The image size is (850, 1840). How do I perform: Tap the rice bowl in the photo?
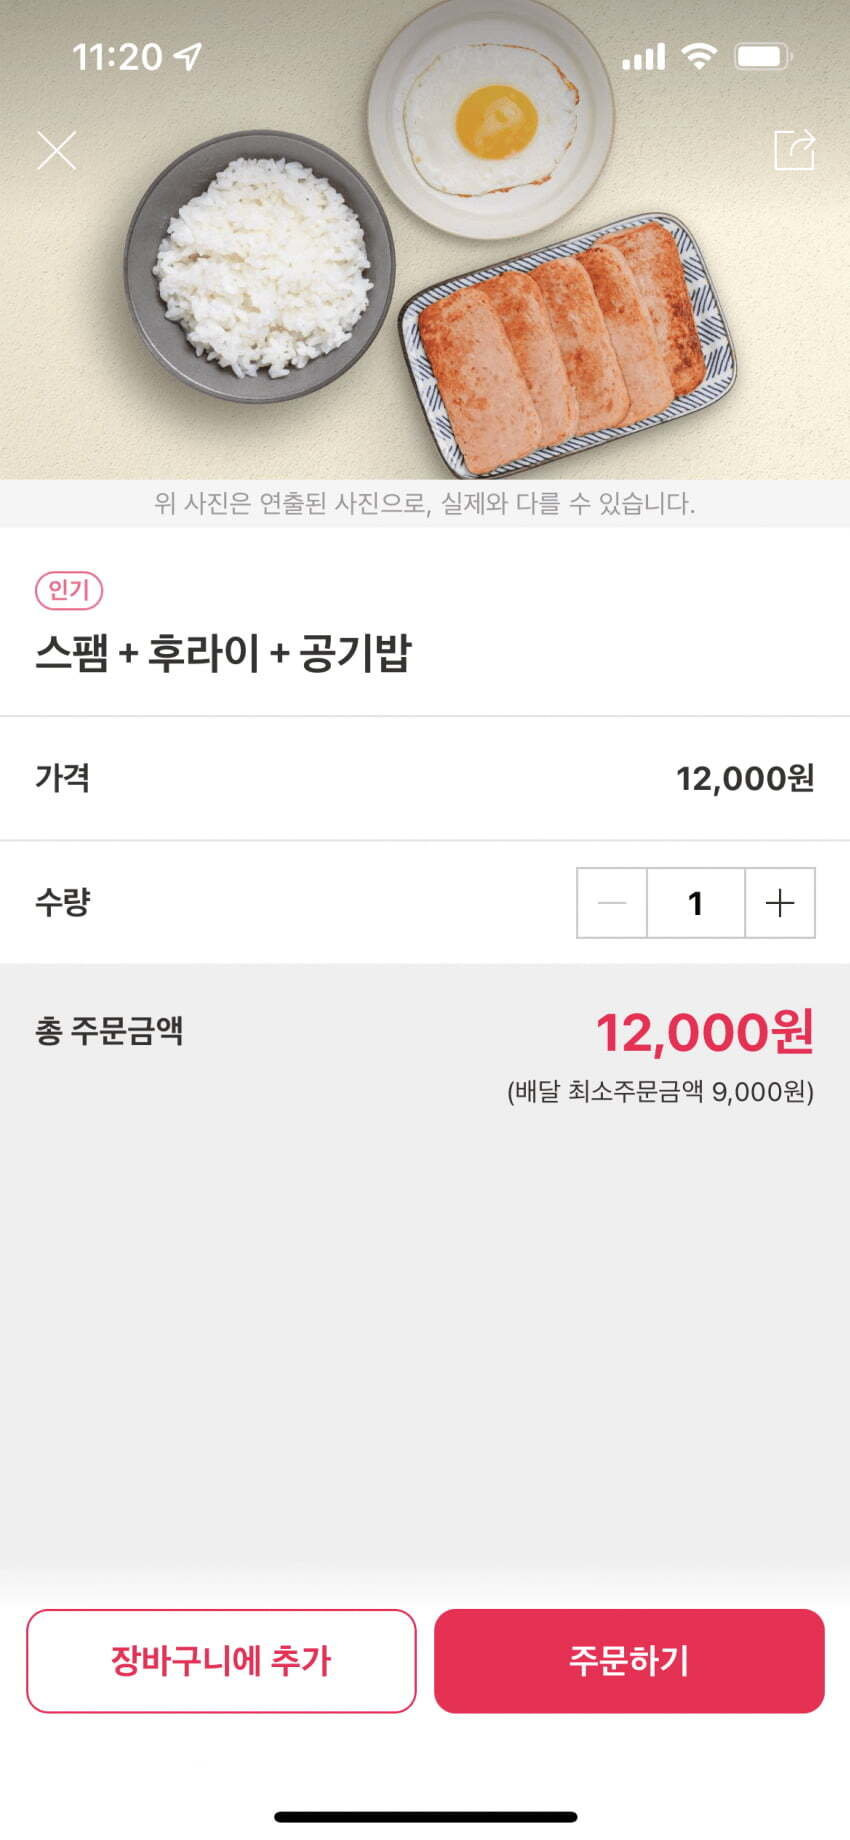pos(259,266)
